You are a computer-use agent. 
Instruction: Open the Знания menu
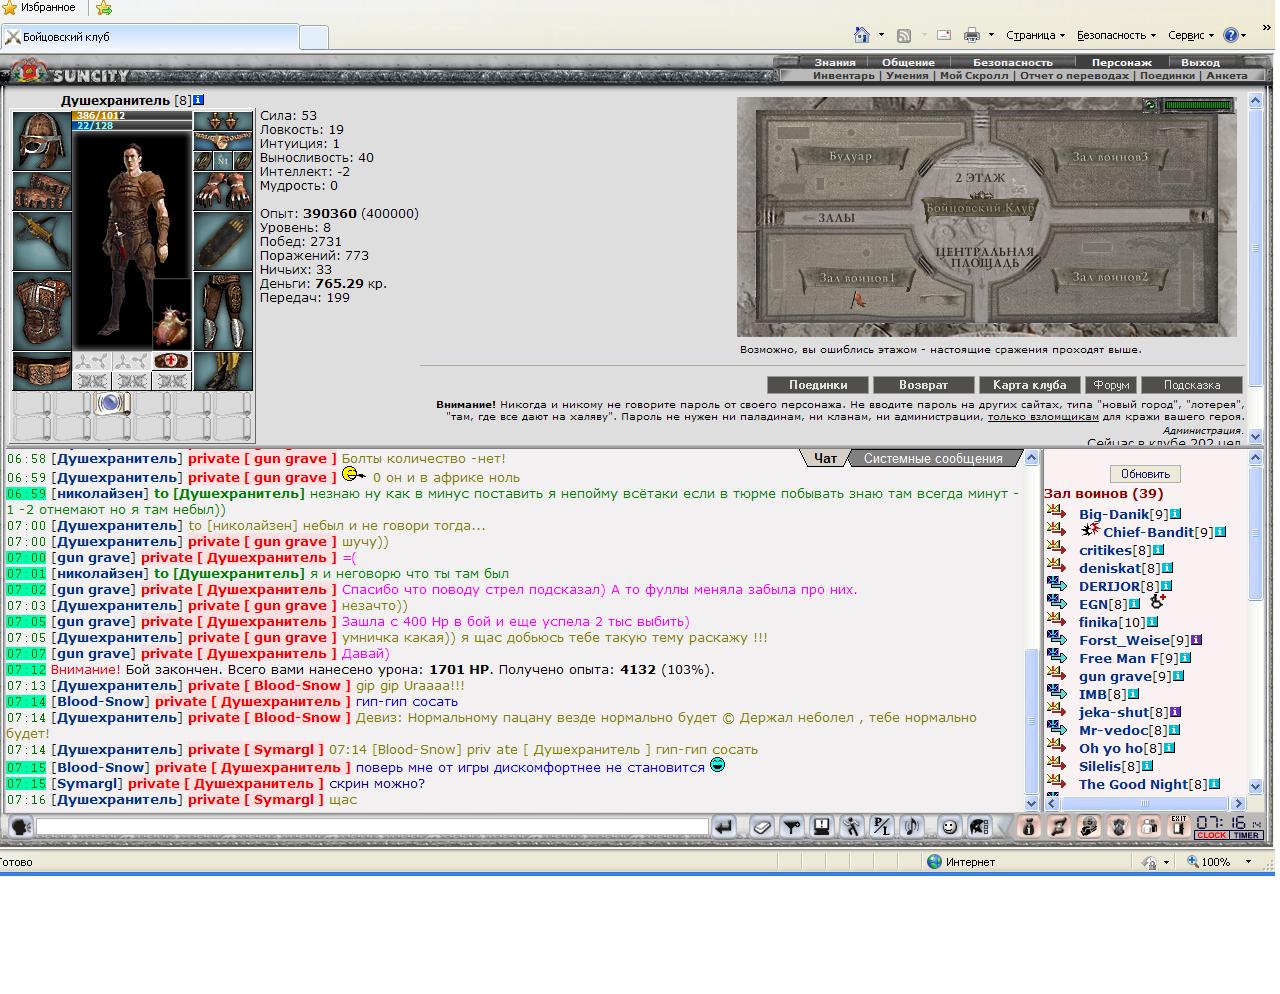click(x=835, y=62)
